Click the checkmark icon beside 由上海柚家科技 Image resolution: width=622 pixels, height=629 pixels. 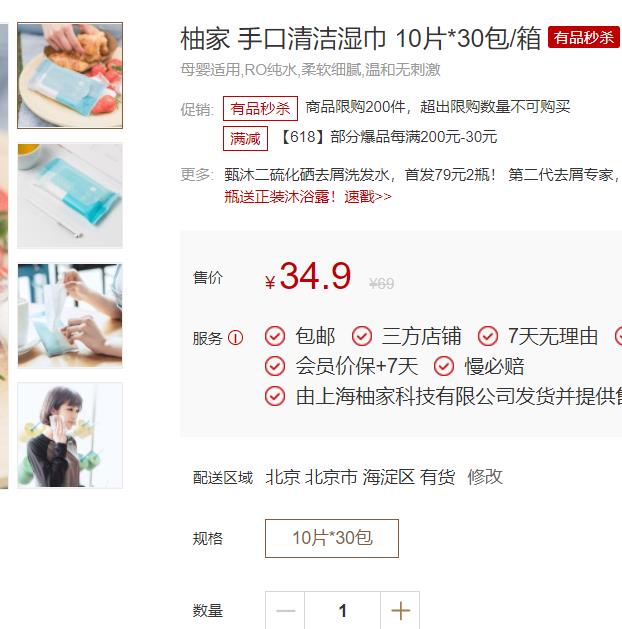pos(275,396)
